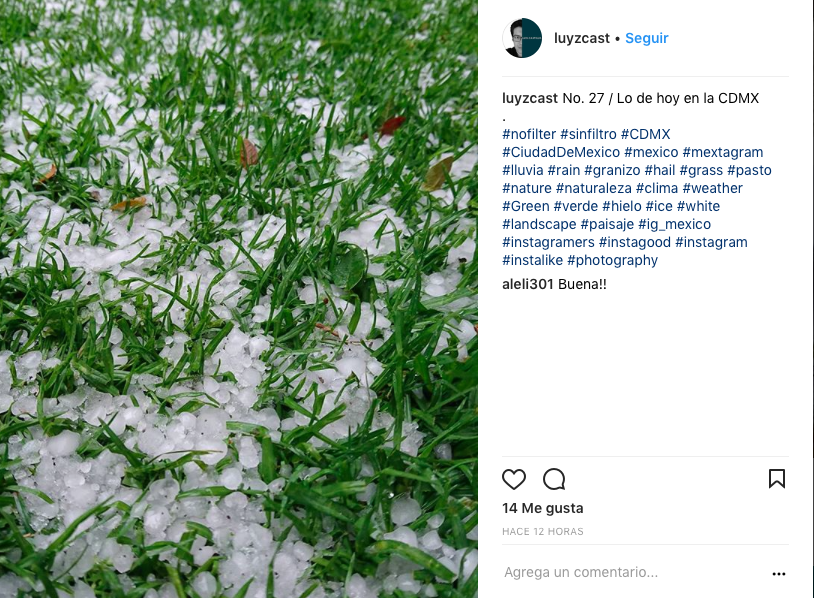Click the Agrega un comentario field
814x598 pixels.
(635, 572)
